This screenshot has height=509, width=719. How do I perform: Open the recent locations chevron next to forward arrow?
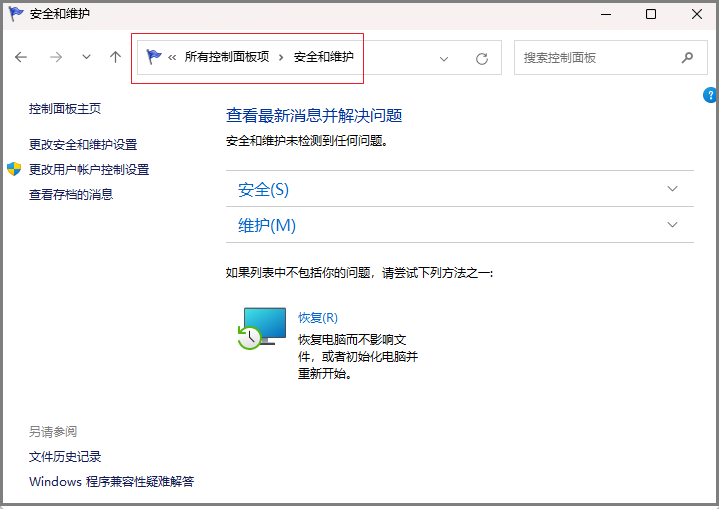86,57
